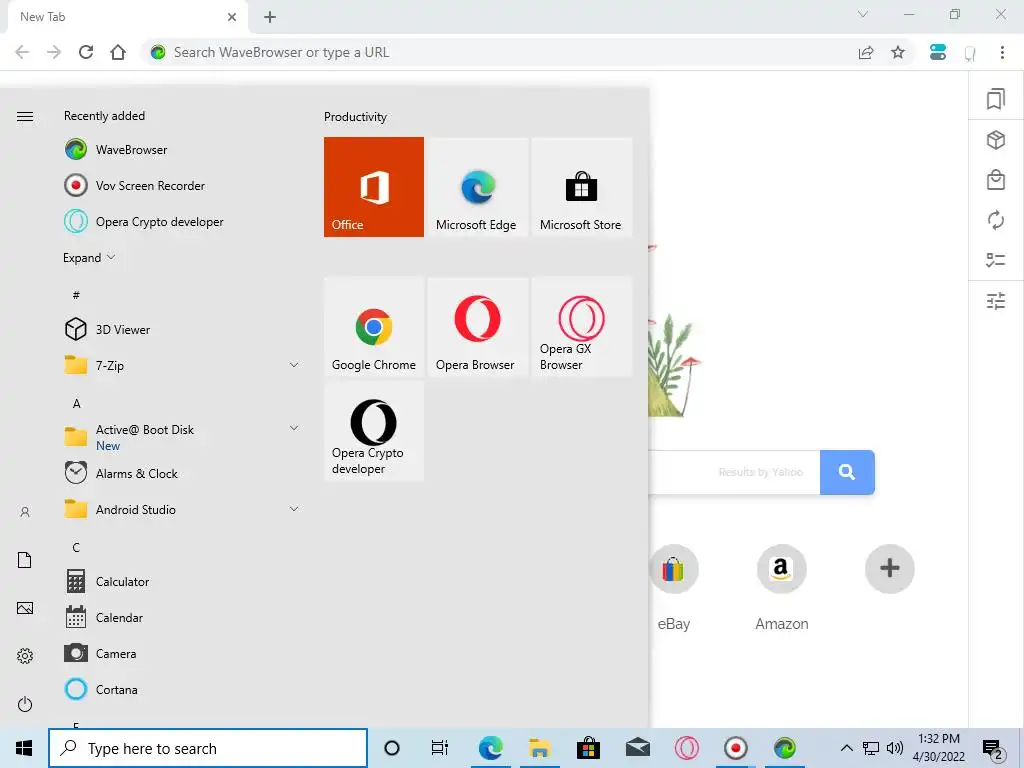This screenshot has height=768, width=1024.
Task: Open Mail from taskbar
Action: [637, 748]
